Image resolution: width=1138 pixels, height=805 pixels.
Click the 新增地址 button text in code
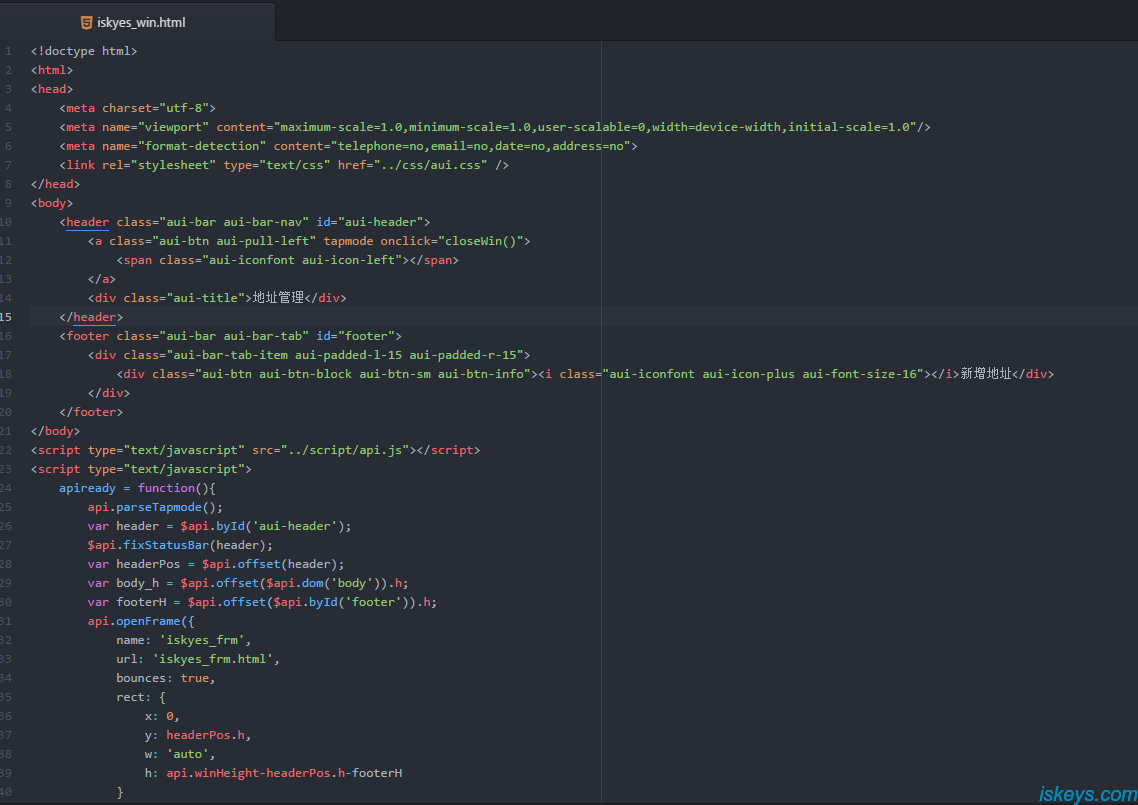point(987,374)
